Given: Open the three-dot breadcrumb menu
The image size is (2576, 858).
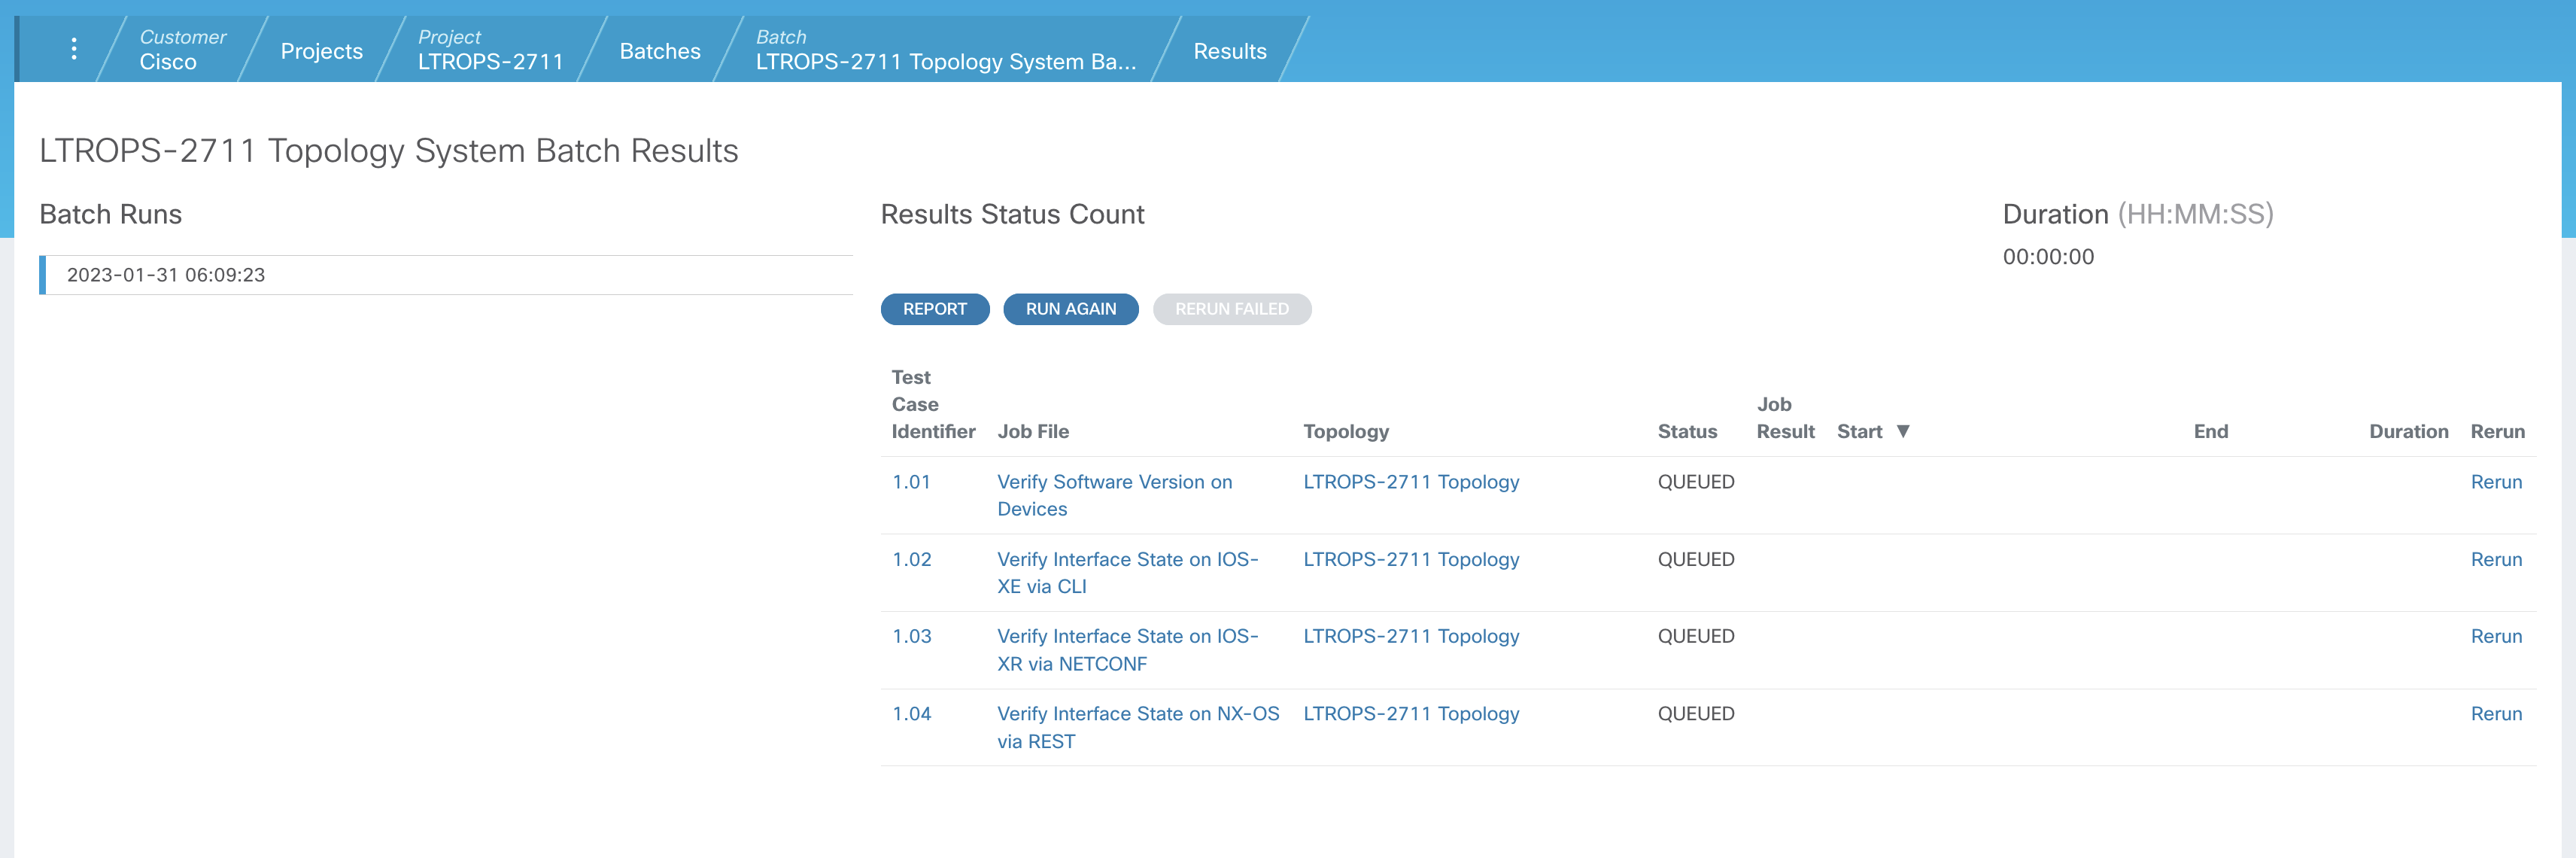Looking at the screenshot, I should tap(74, 49).
